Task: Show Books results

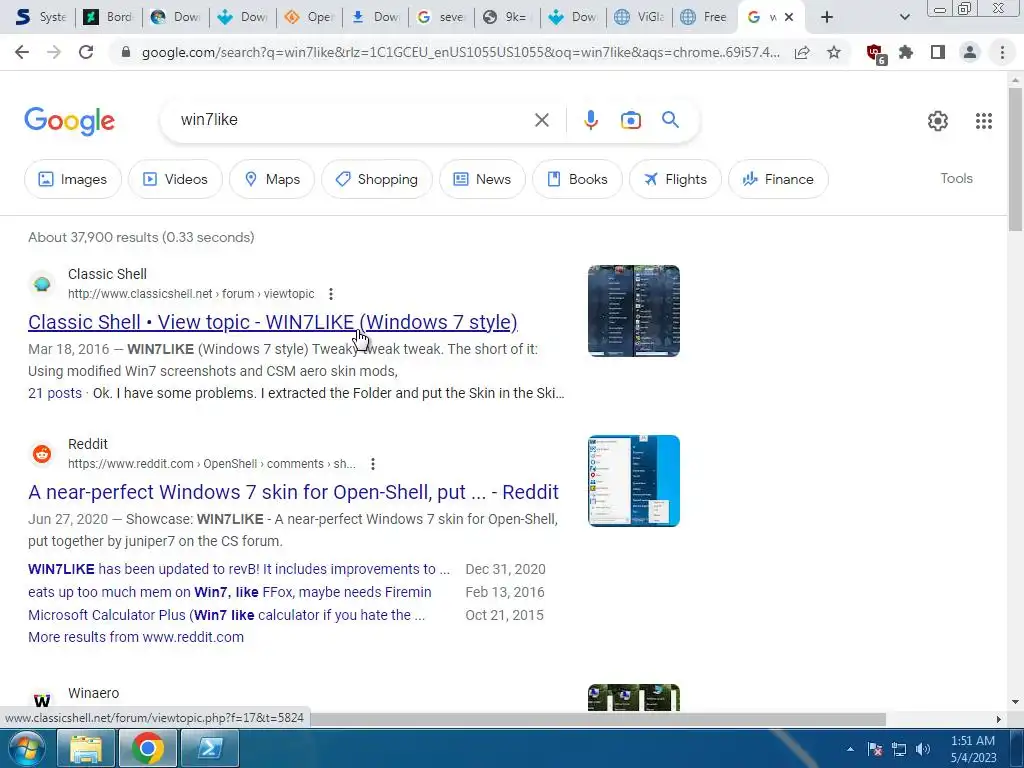Action: 577,179
